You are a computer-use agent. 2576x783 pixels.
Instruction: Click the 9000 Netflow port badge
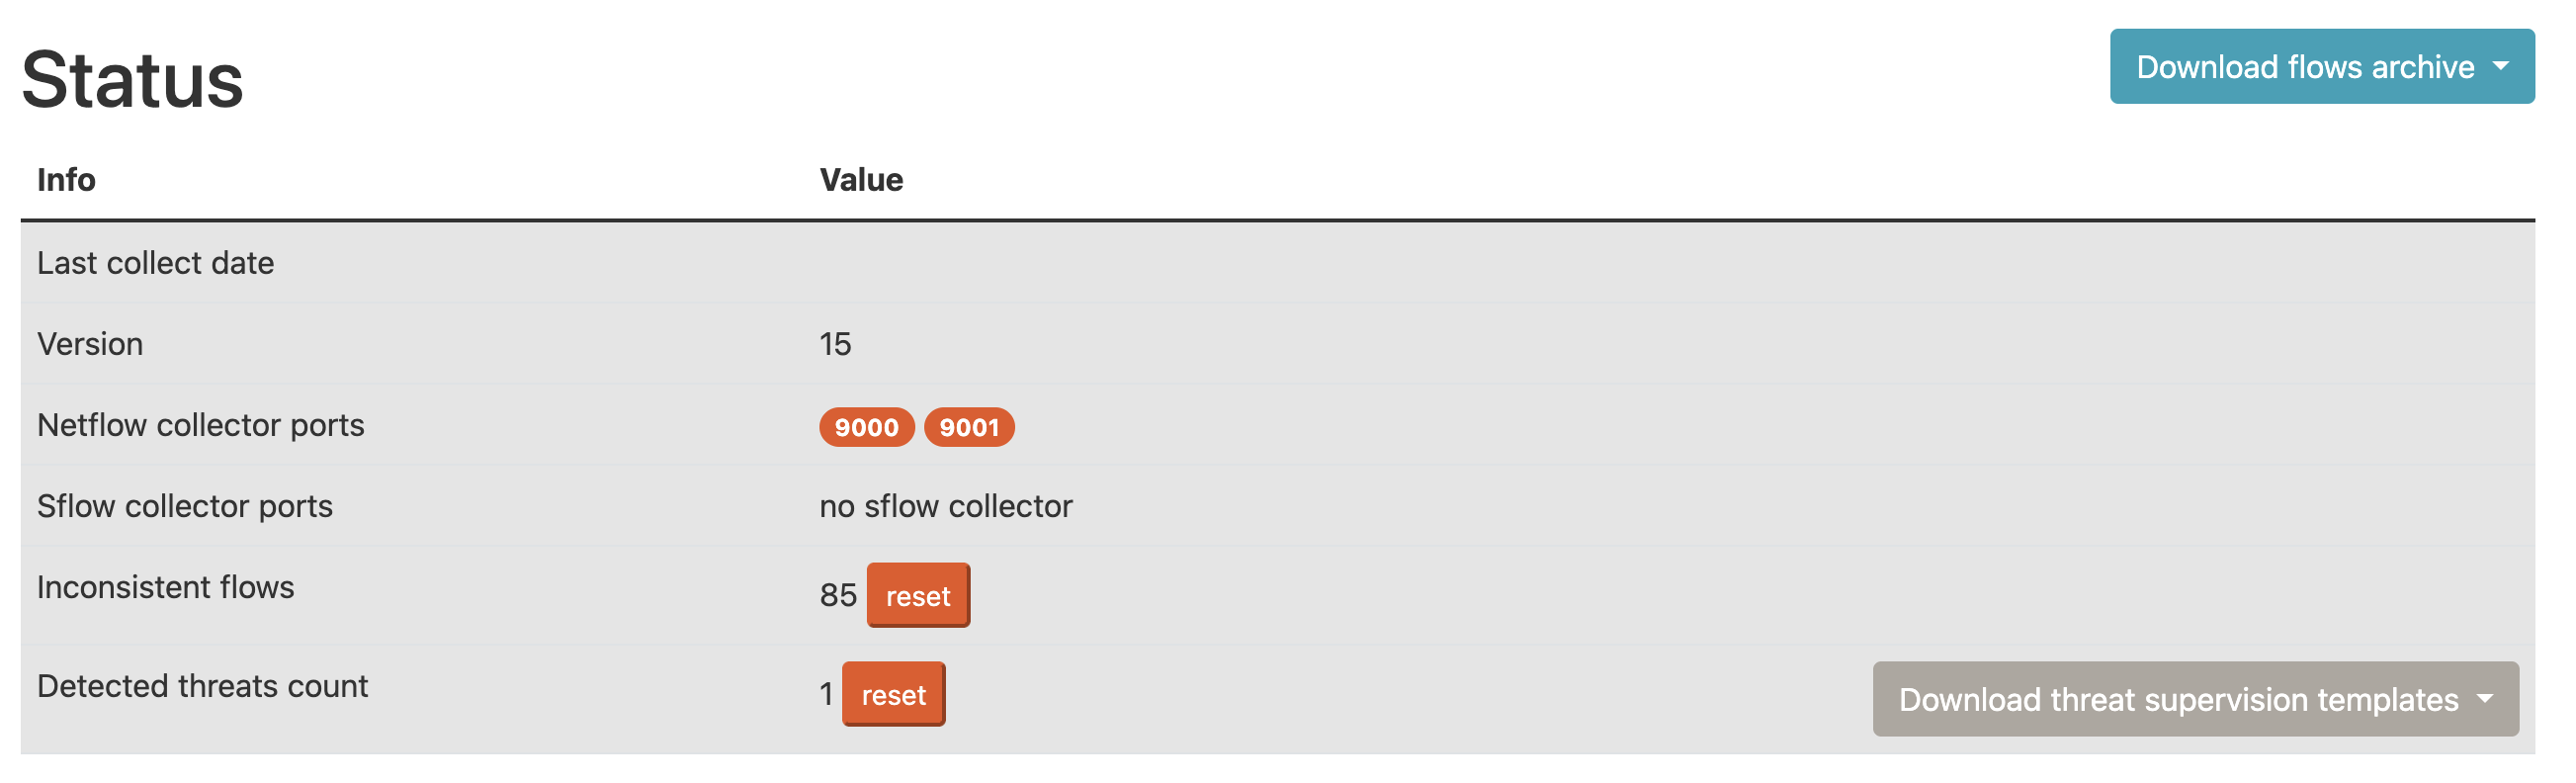click(x=866, y=428)
